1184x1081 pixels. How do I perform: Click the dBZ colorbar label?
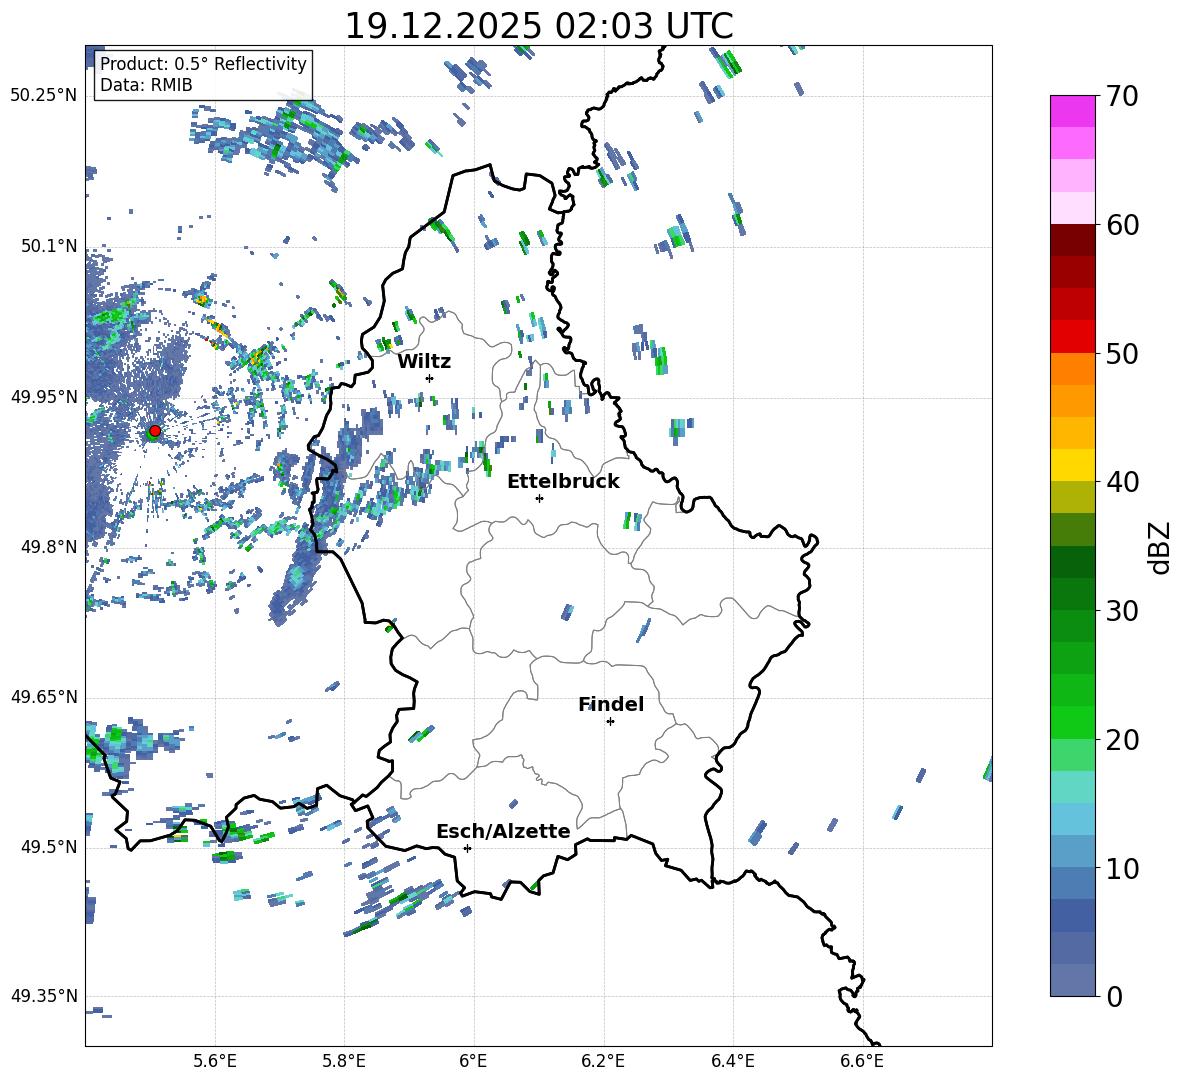point(1160,547)
